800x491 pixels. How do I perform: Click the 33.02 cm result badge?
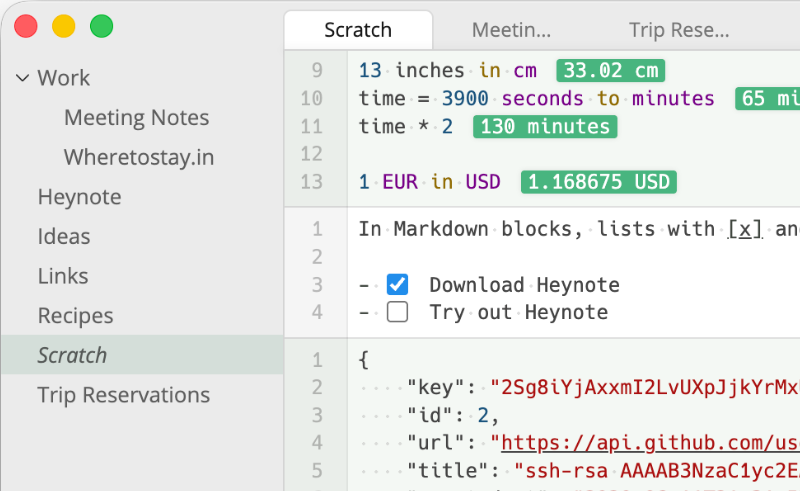610,71
